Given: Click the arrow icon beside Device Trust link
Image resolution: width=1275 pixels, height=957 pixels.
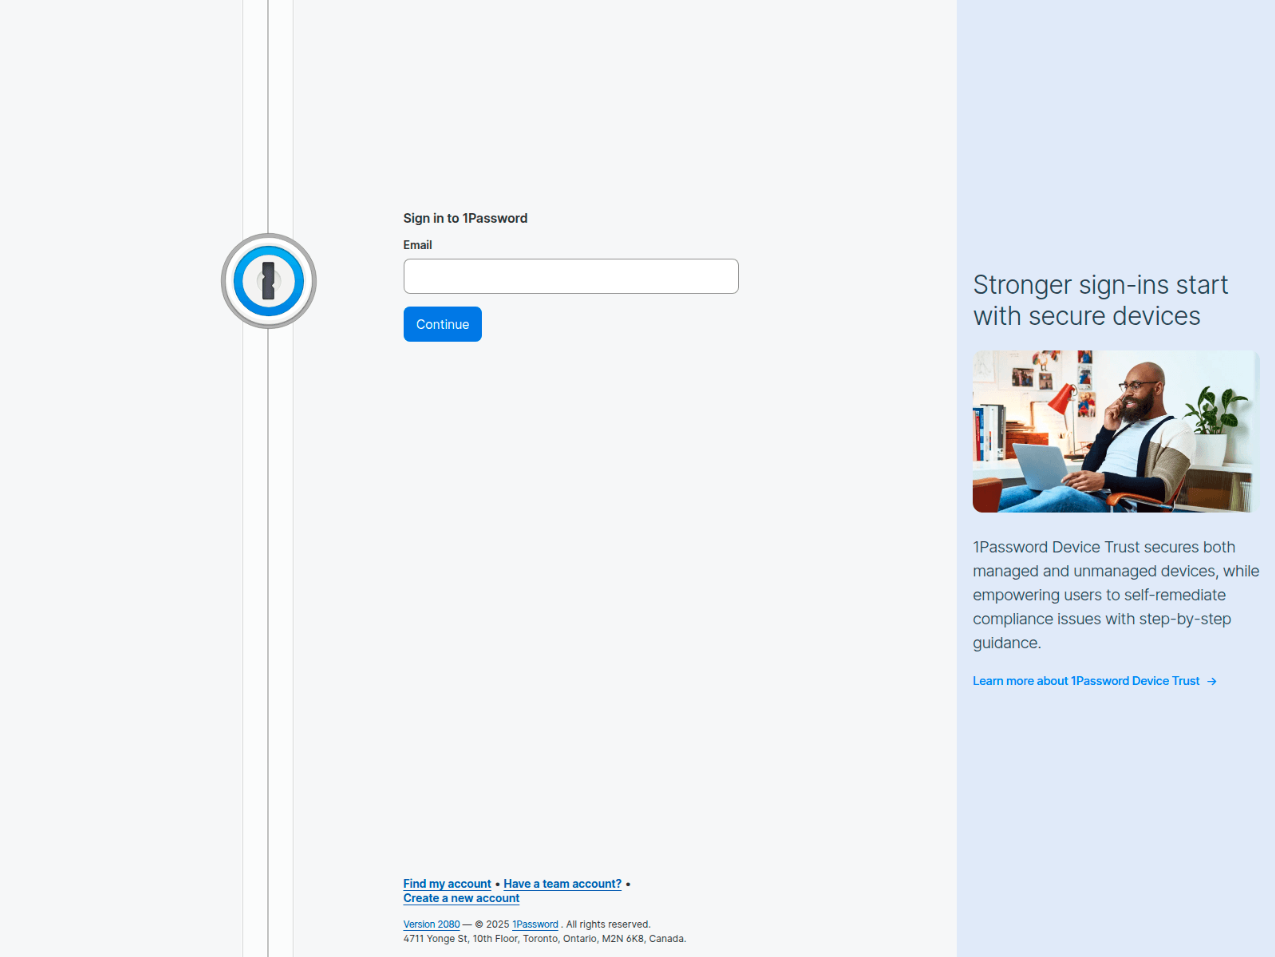Looking at the screenshot, I should [x=1212, y=681].
